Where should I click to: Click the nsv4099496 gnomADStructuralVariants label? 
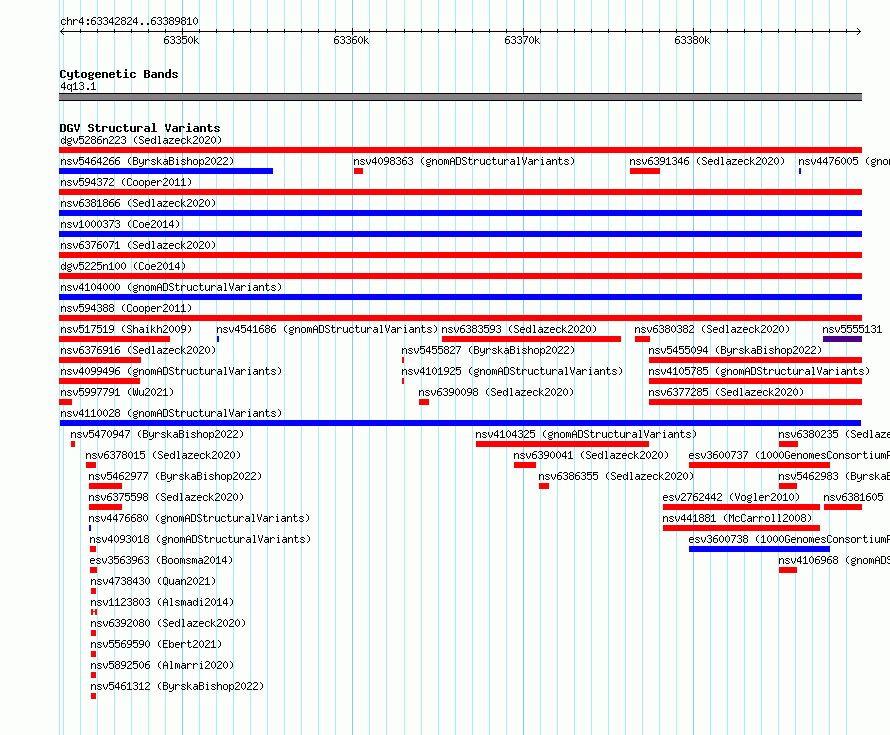(171, 371)
